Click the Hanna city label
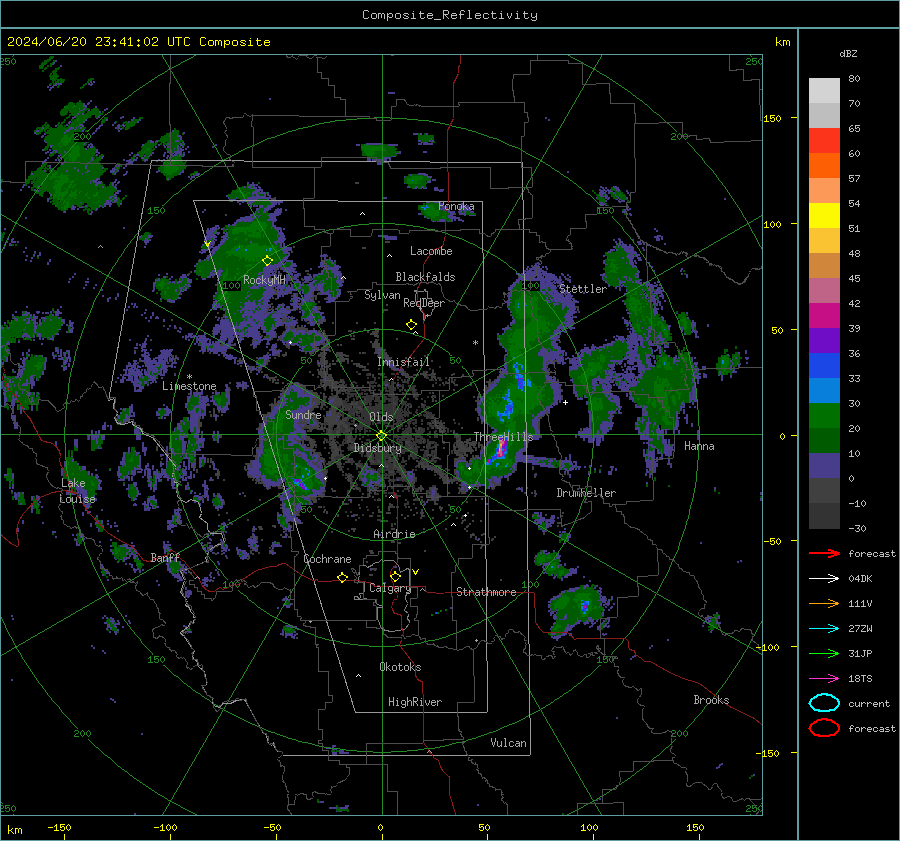 click(699, 446)
